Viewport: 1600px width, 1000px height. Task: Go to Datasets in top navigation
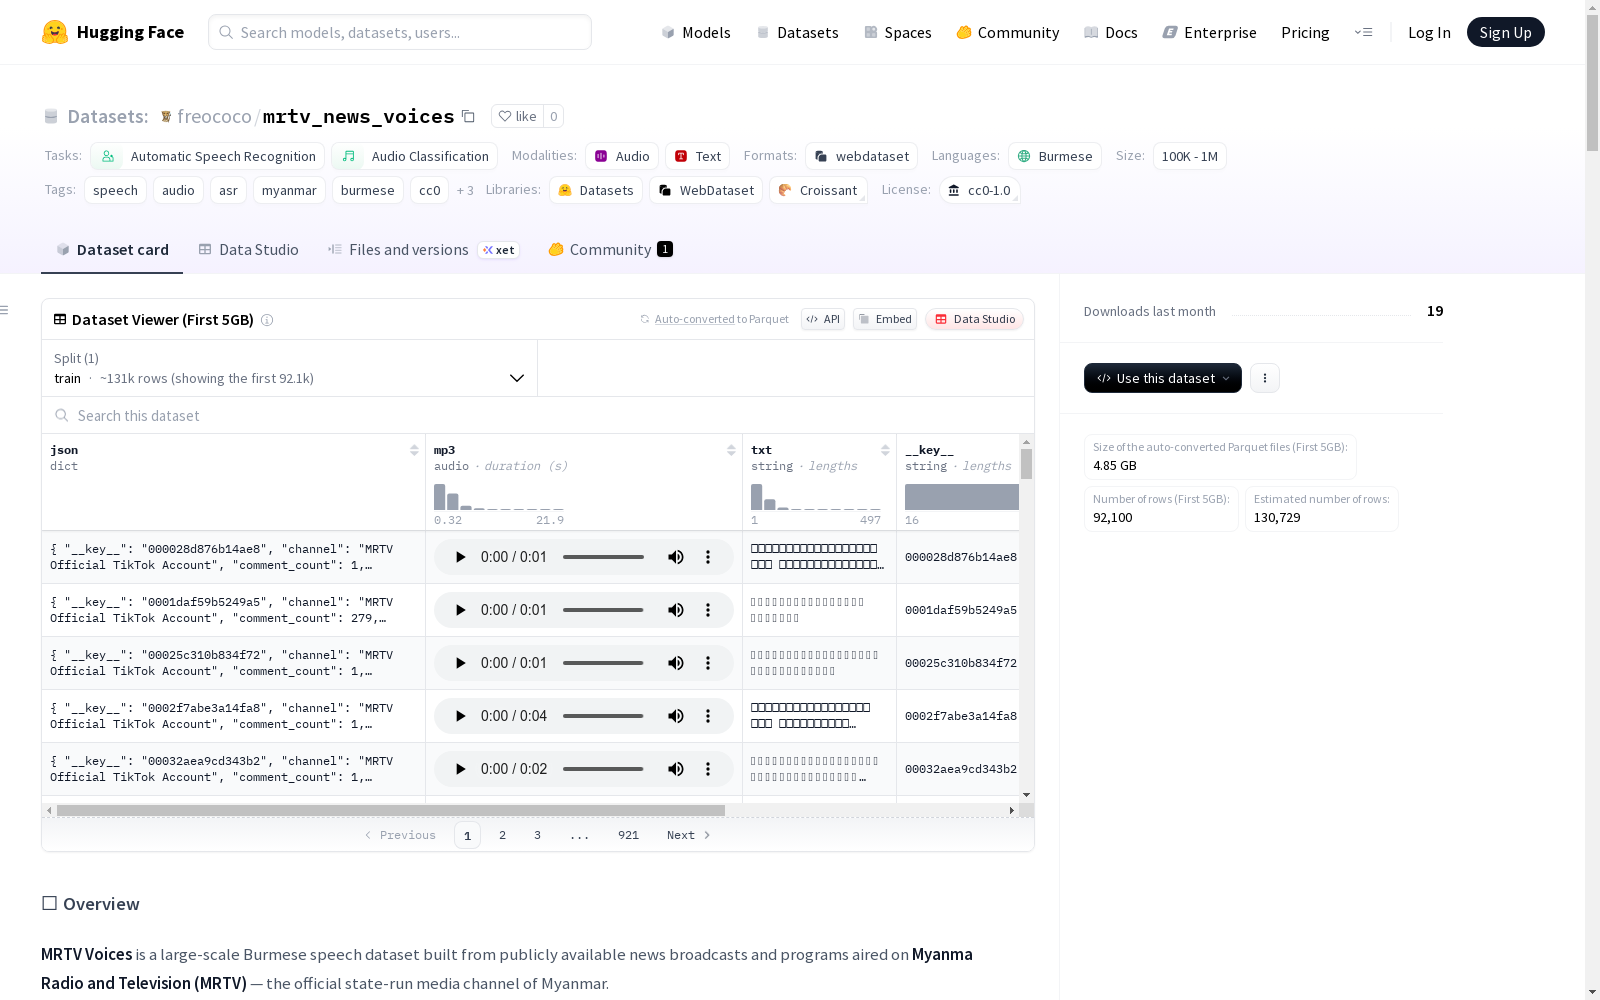point(797,32)
